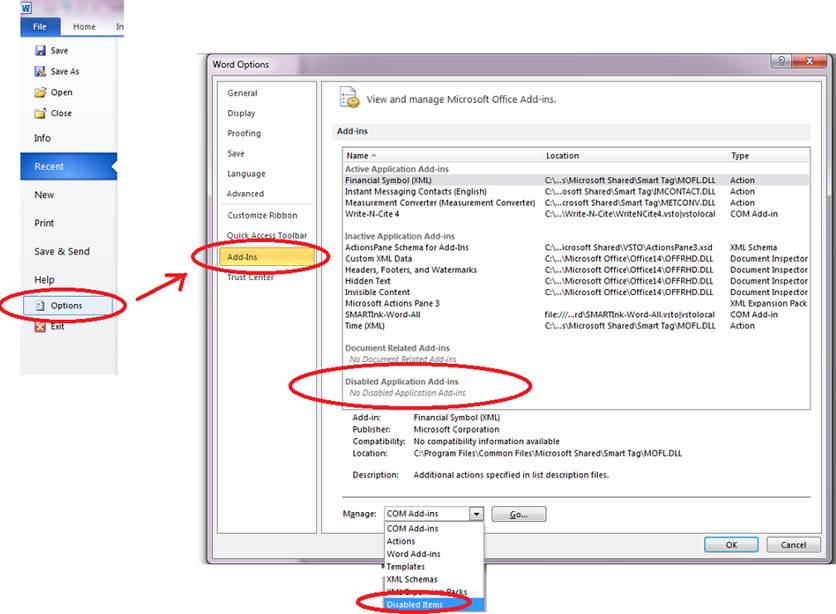Image resolution: width=836 pixels, height=614 pixels.
Task: Select Recent in the backstage menu
Action: [x=68, y=166]
